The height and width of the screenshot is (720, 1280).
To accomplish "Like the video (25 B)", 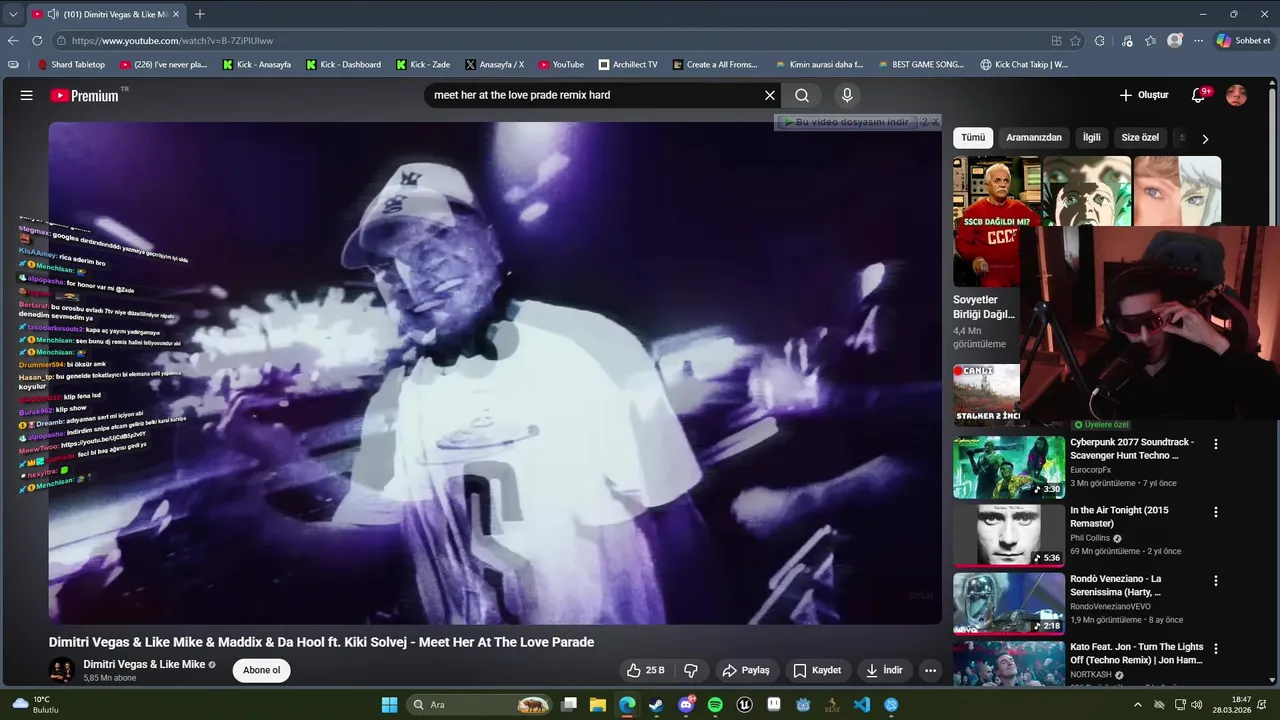I will tap(645, 670).
